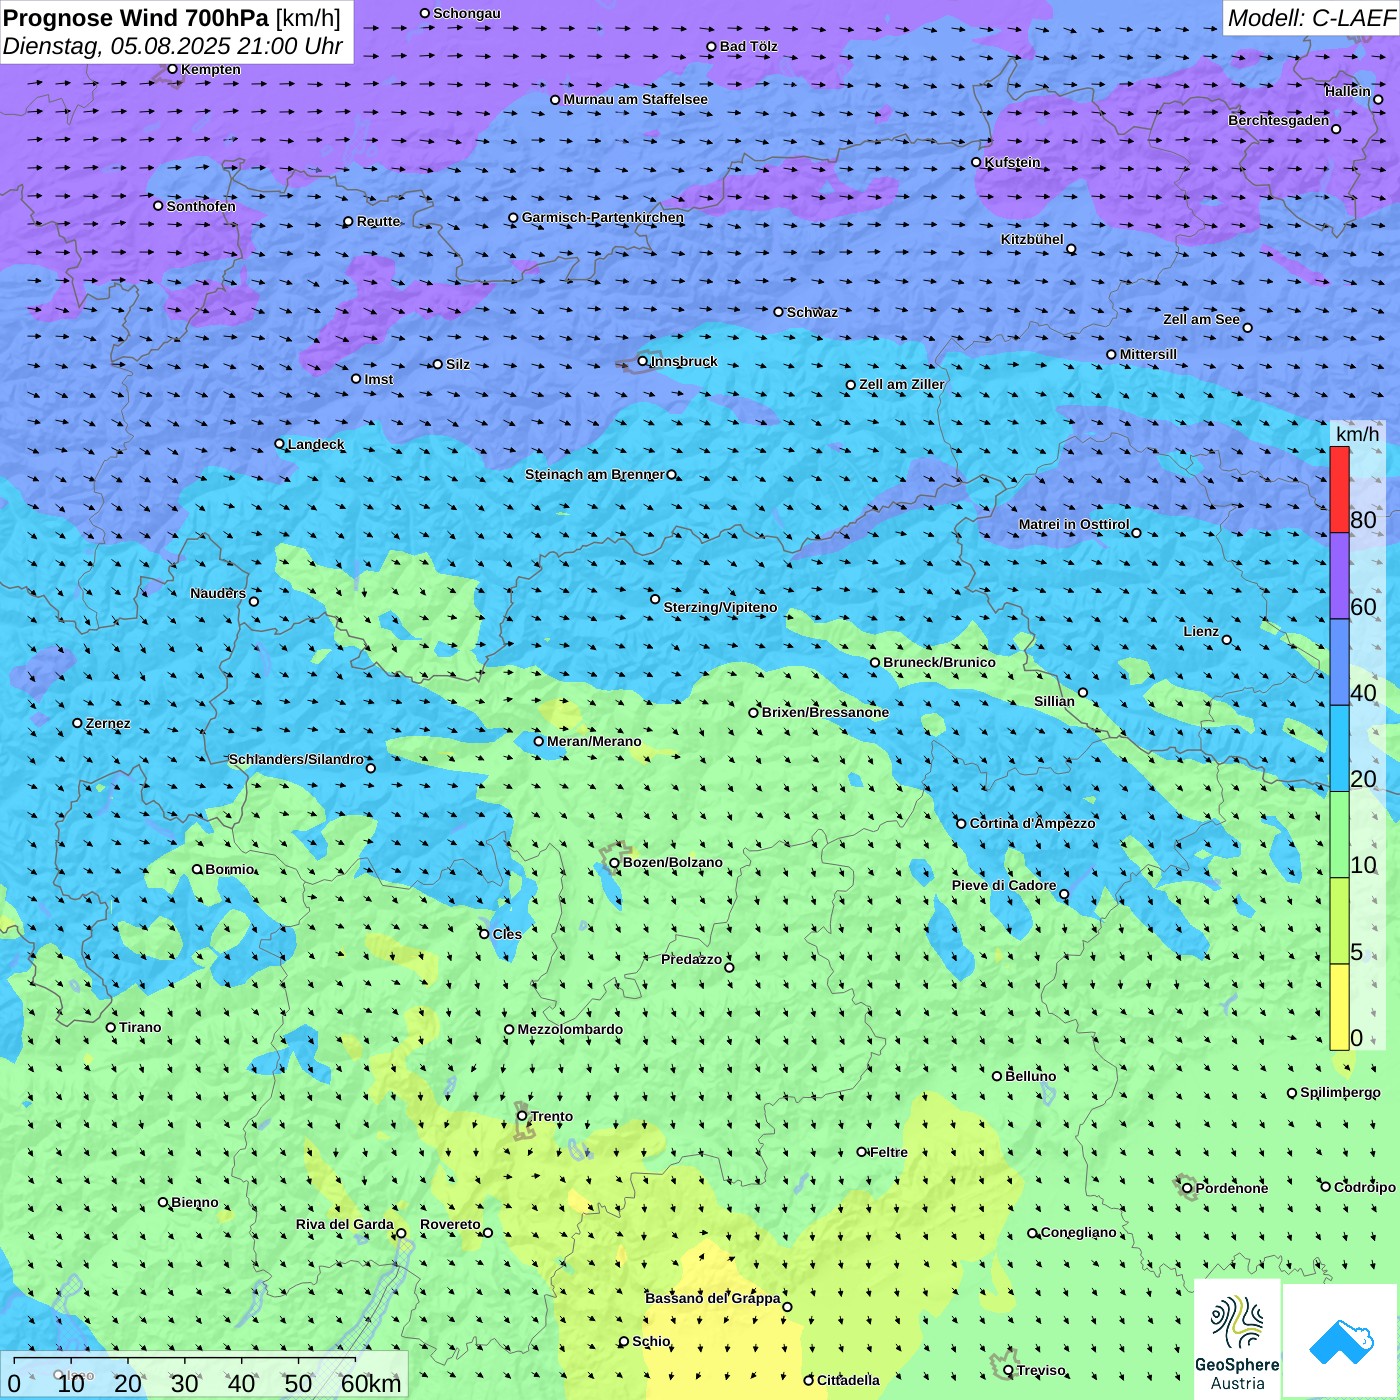Click the Matrei in Osttirol label
The image size is (1400, 1400).
[x=1074, y=524]
